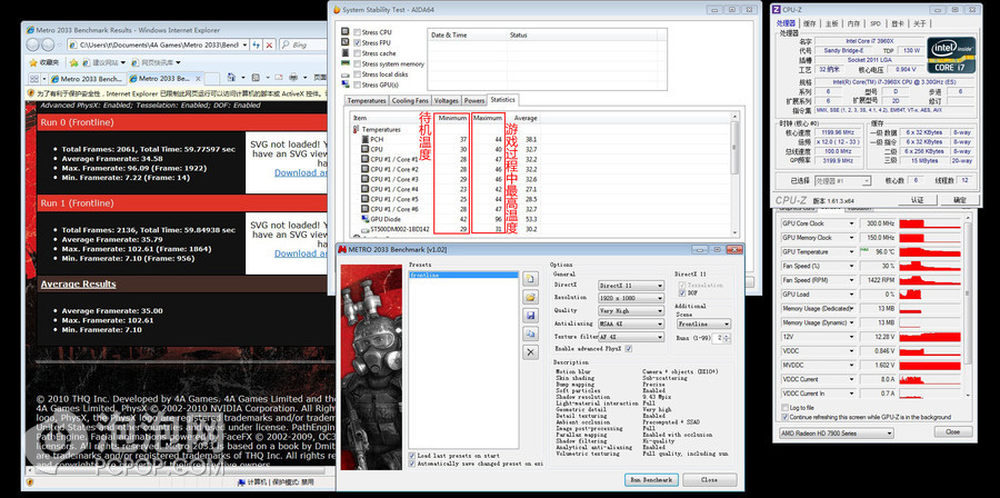This screenshot has height=498, width=1000.
Task: Close the active Metro 2033 Be... tab in Internet Explorer
Action: pyautogui.click(x=198, y=79)
